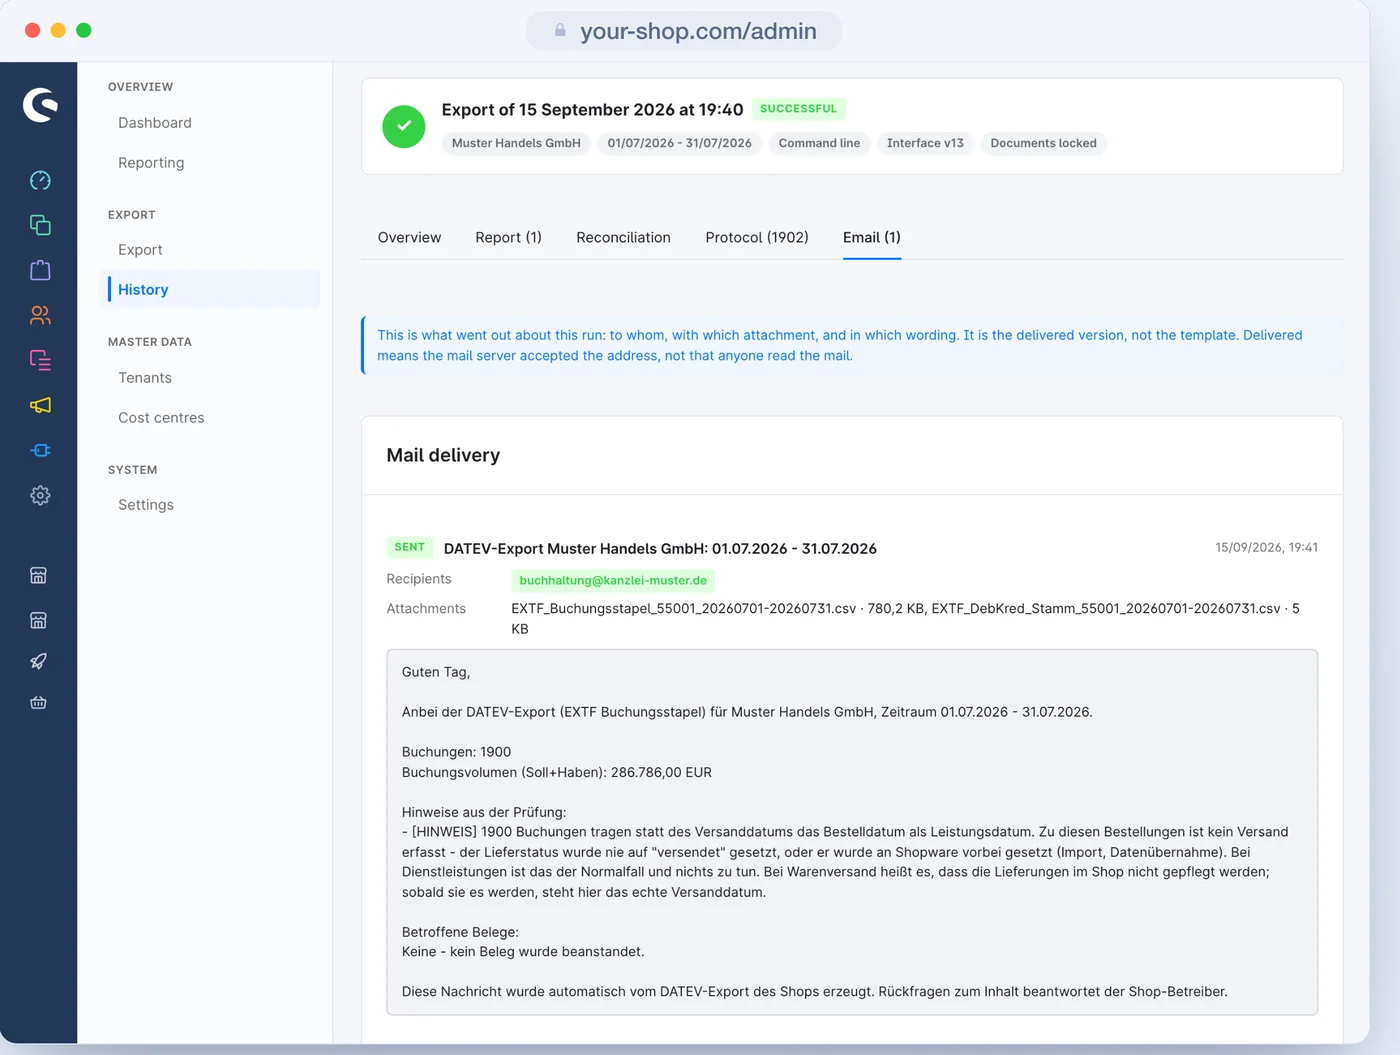Open the Customers people icon

(40, 315)
